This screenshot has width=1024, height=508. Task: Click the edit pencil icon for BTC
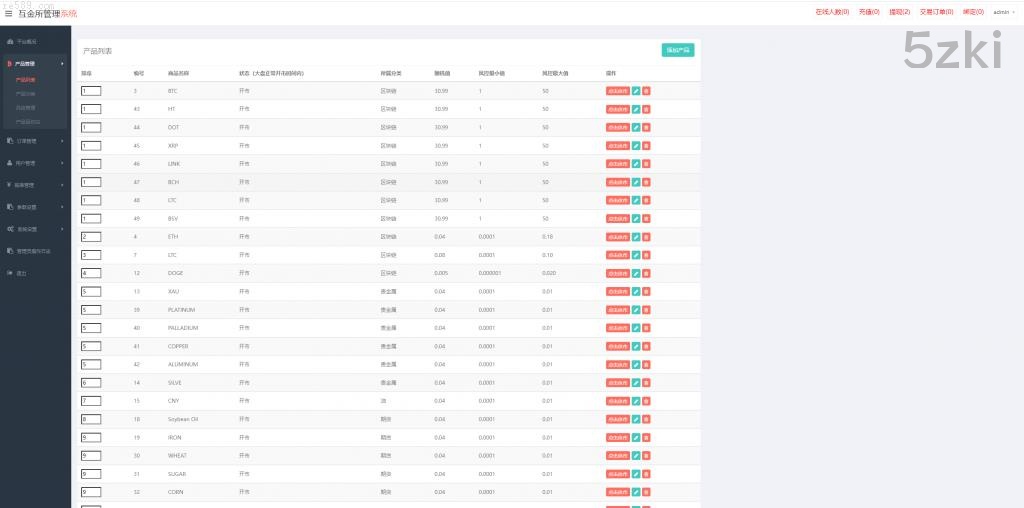pyautogui.click(x=636, y=91)
